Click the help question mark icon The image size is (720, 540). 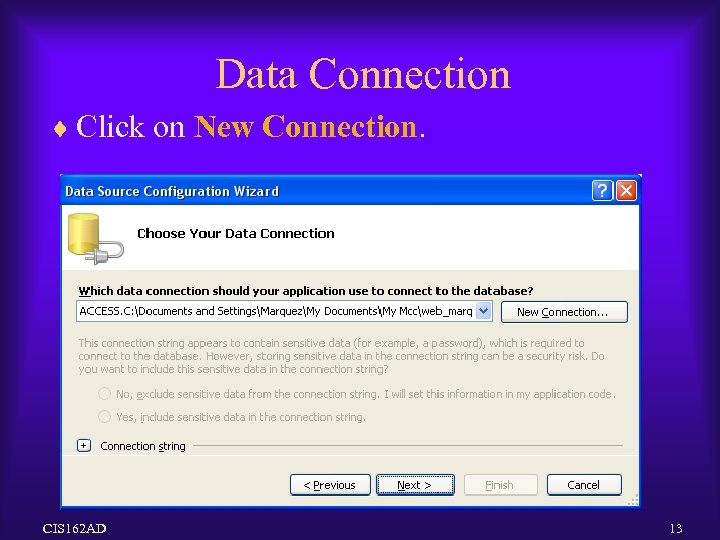pos(602,191)
